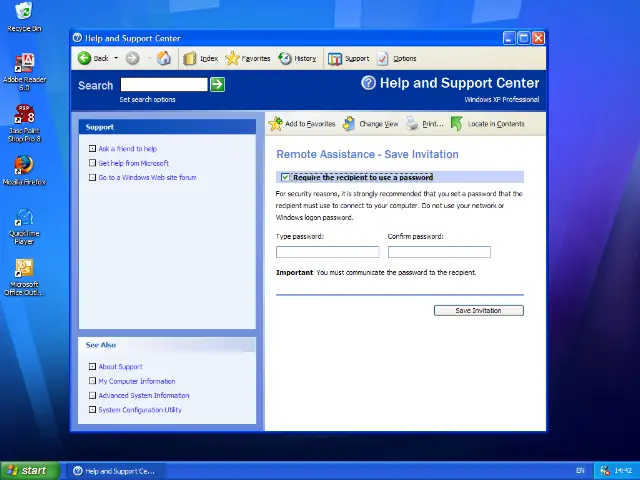Focus the Type password field
Image resolution: width=640 pixels, height=480 pixels.
tap(327, 252)
